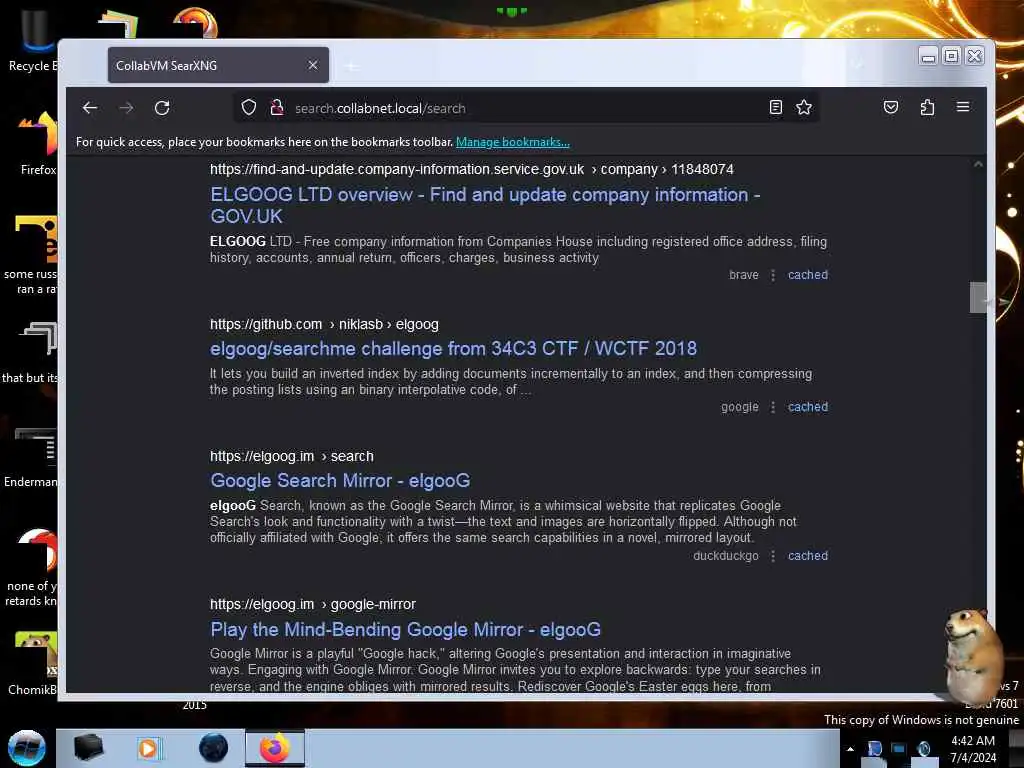Viewport: 1024px width, 768px height.
Task: Open a new tab with plus button
Action: (352, 66)
